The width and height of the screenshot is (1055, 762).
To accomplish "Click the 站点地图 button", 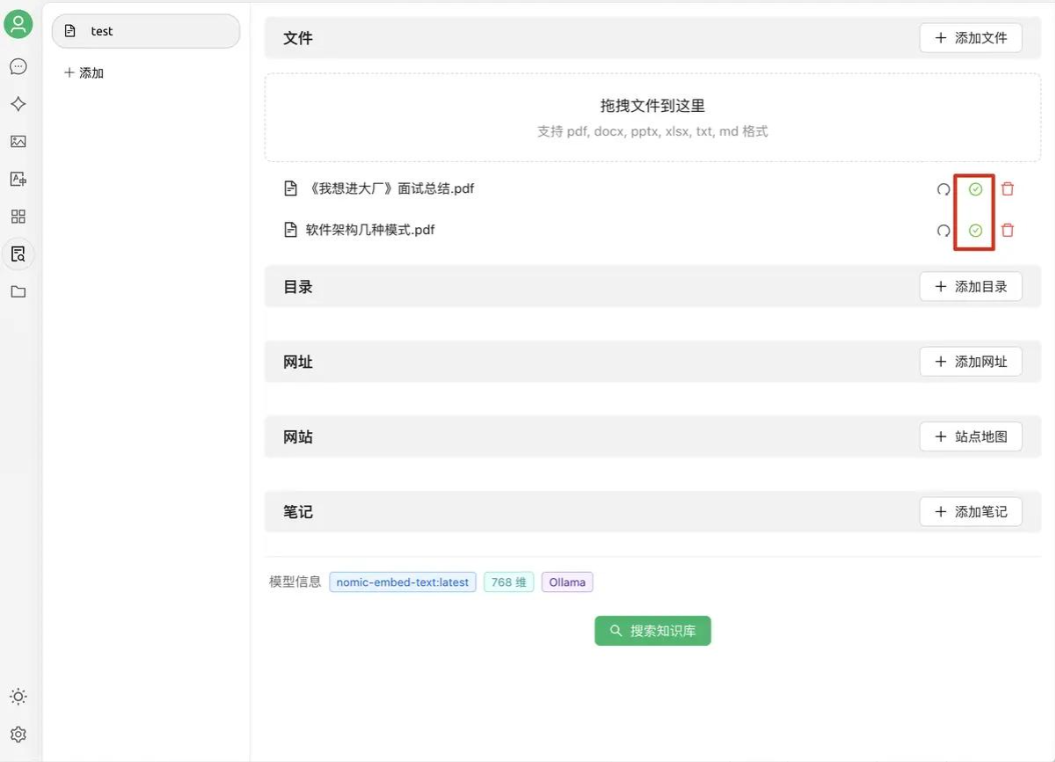I will coord(970,437).
